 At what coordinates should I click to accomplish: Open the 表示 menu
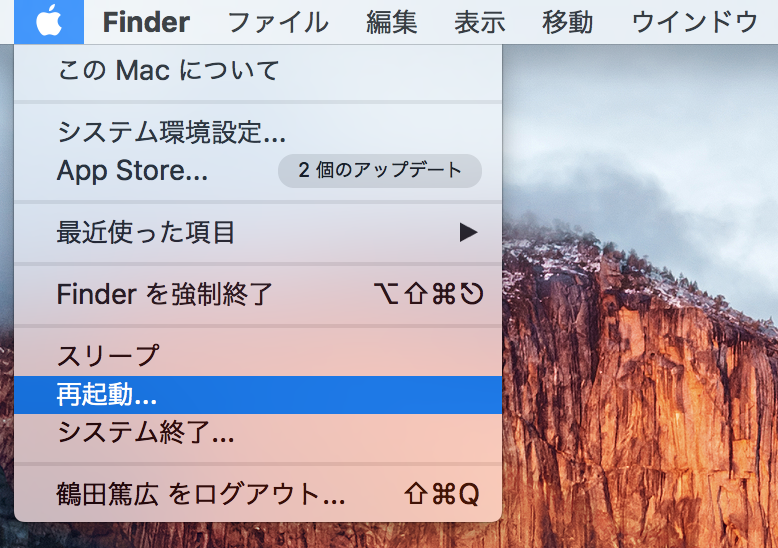480,22
